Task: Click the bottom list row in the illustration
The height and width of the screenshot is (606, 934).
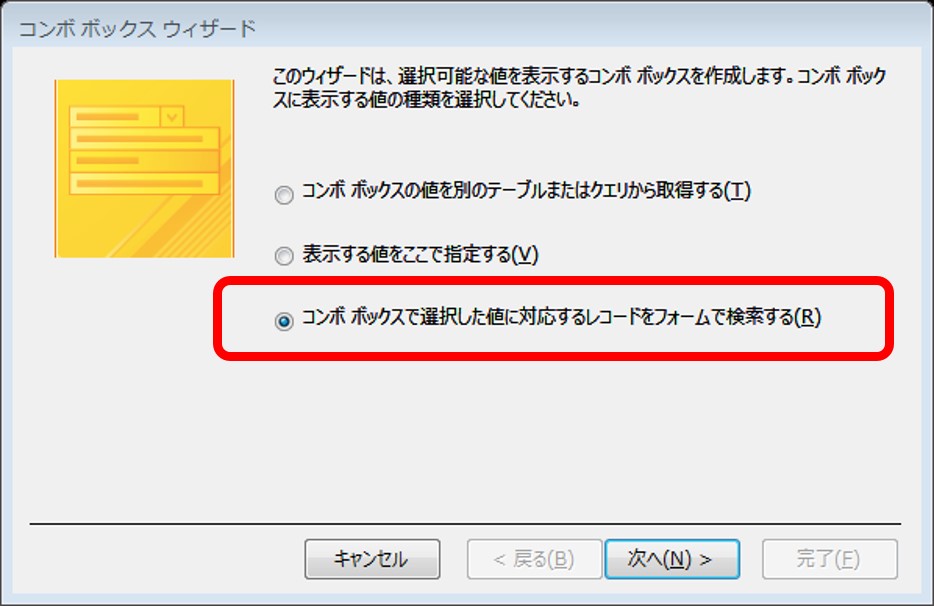Action: click(x=145, y=184)
